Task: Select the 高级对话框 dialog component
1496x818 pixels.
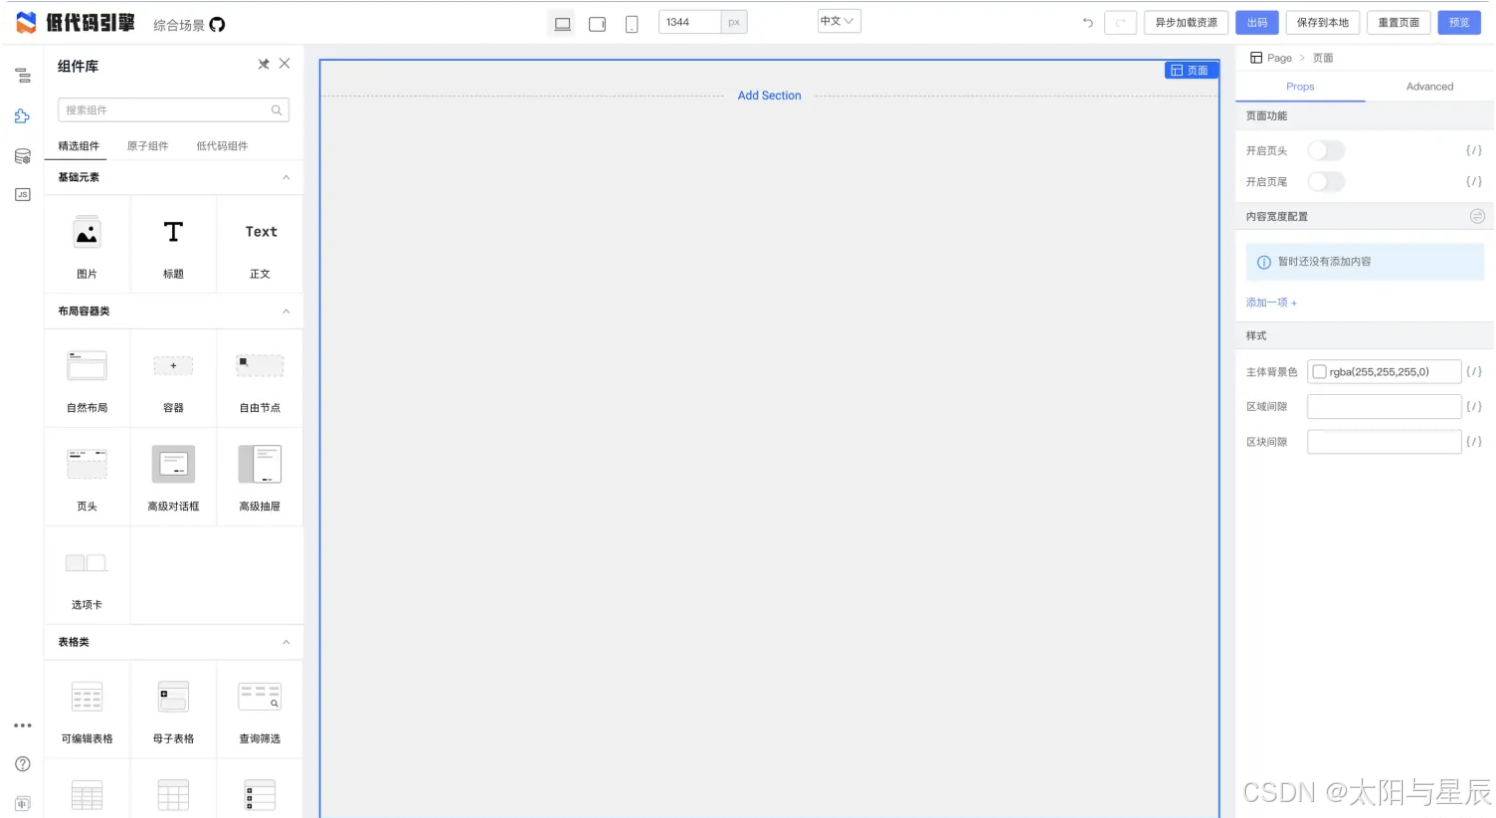Action: [173, 478]
